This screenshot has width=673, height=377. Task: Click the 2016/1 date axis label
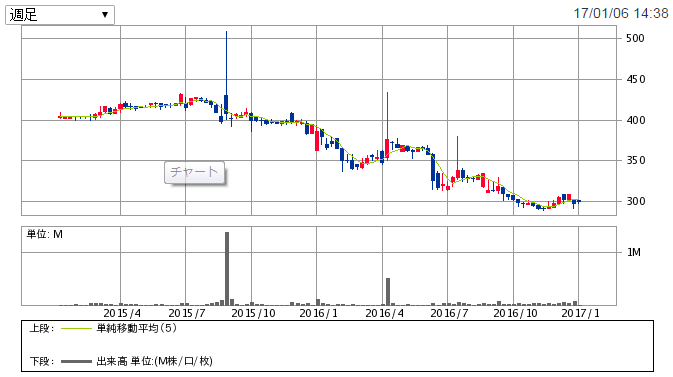point(318,313)
